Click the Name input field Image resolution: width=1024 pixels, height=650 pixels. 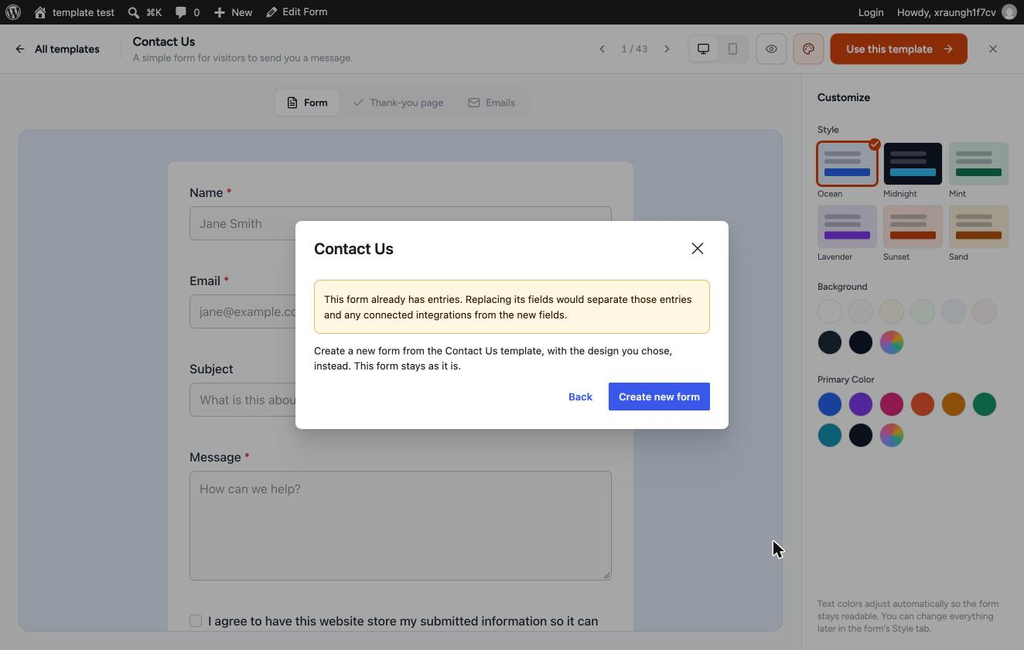click(x=400, y=223)
